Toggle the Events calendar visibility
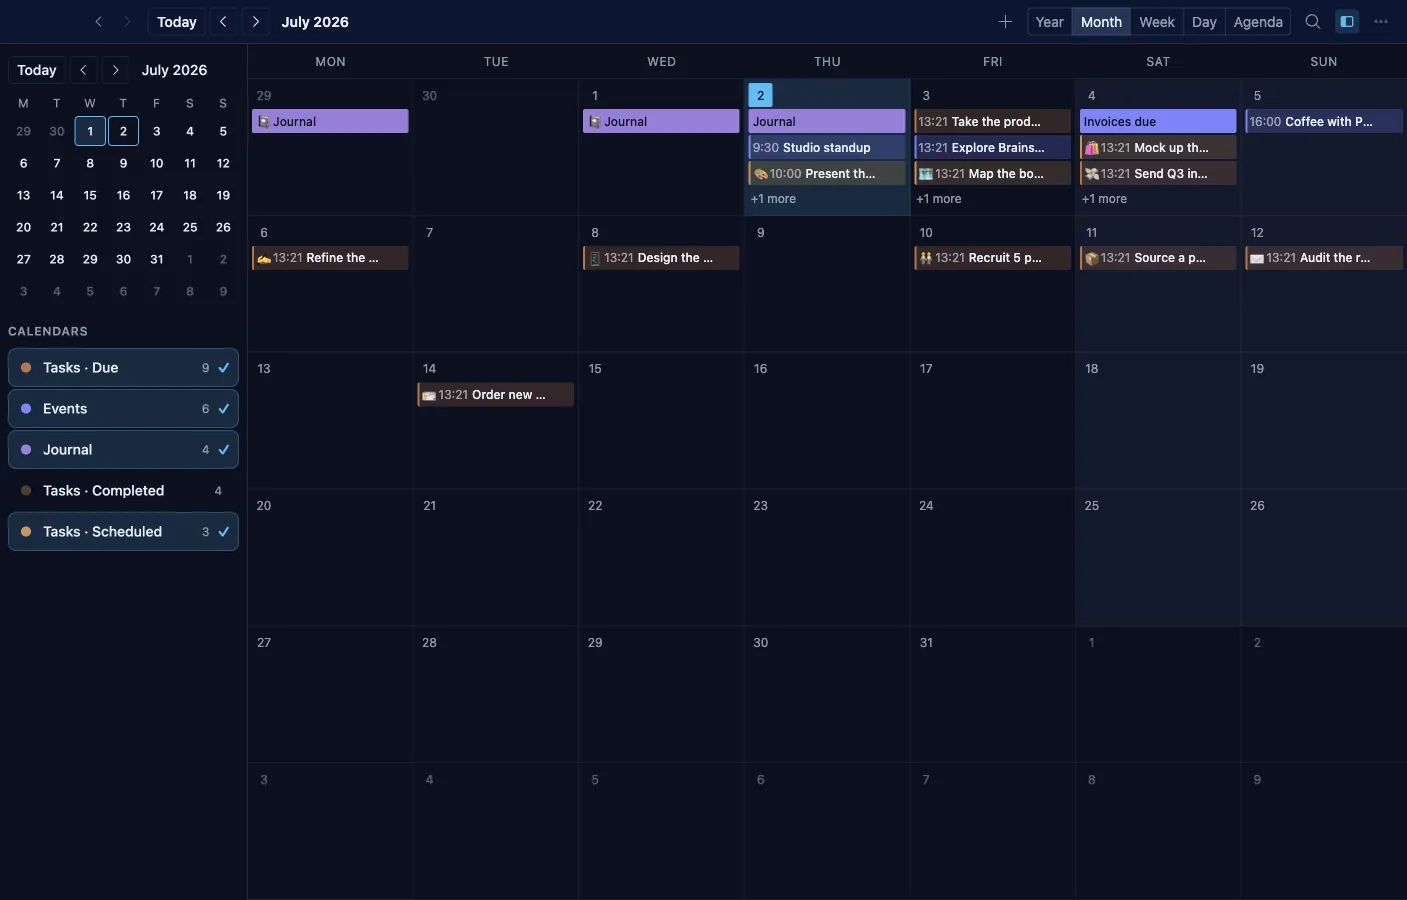This screenshot has width=1407, height=900. [x=123, y=408]
